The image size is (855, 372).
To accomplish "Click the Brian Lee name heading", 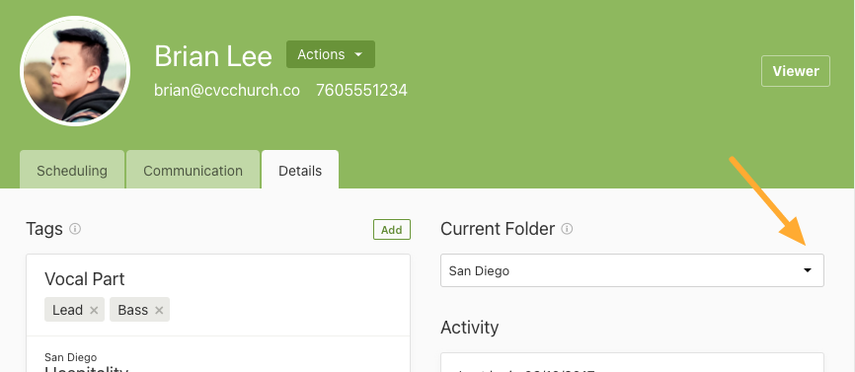I will [x=213, y=56].
